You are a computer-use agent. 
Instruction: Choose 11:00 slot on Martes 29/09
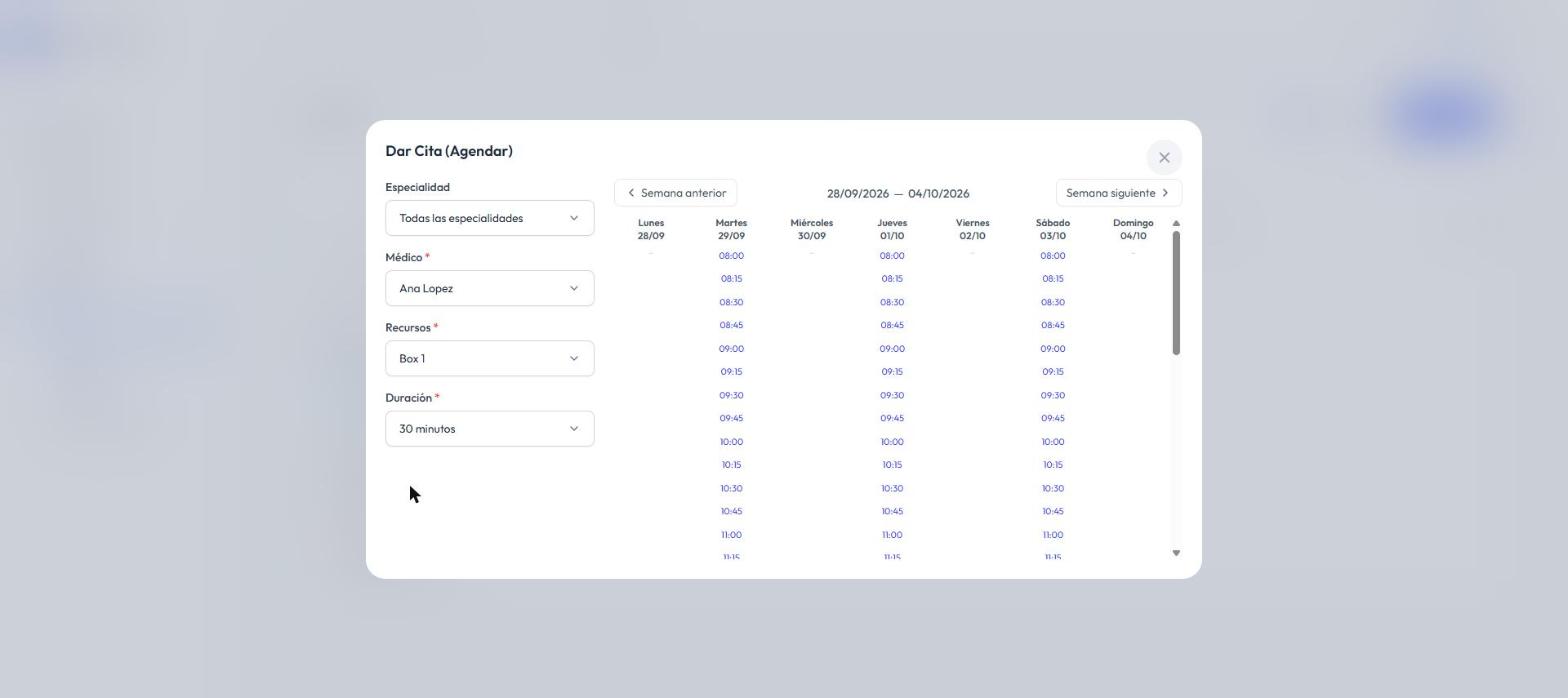point(731,535)
